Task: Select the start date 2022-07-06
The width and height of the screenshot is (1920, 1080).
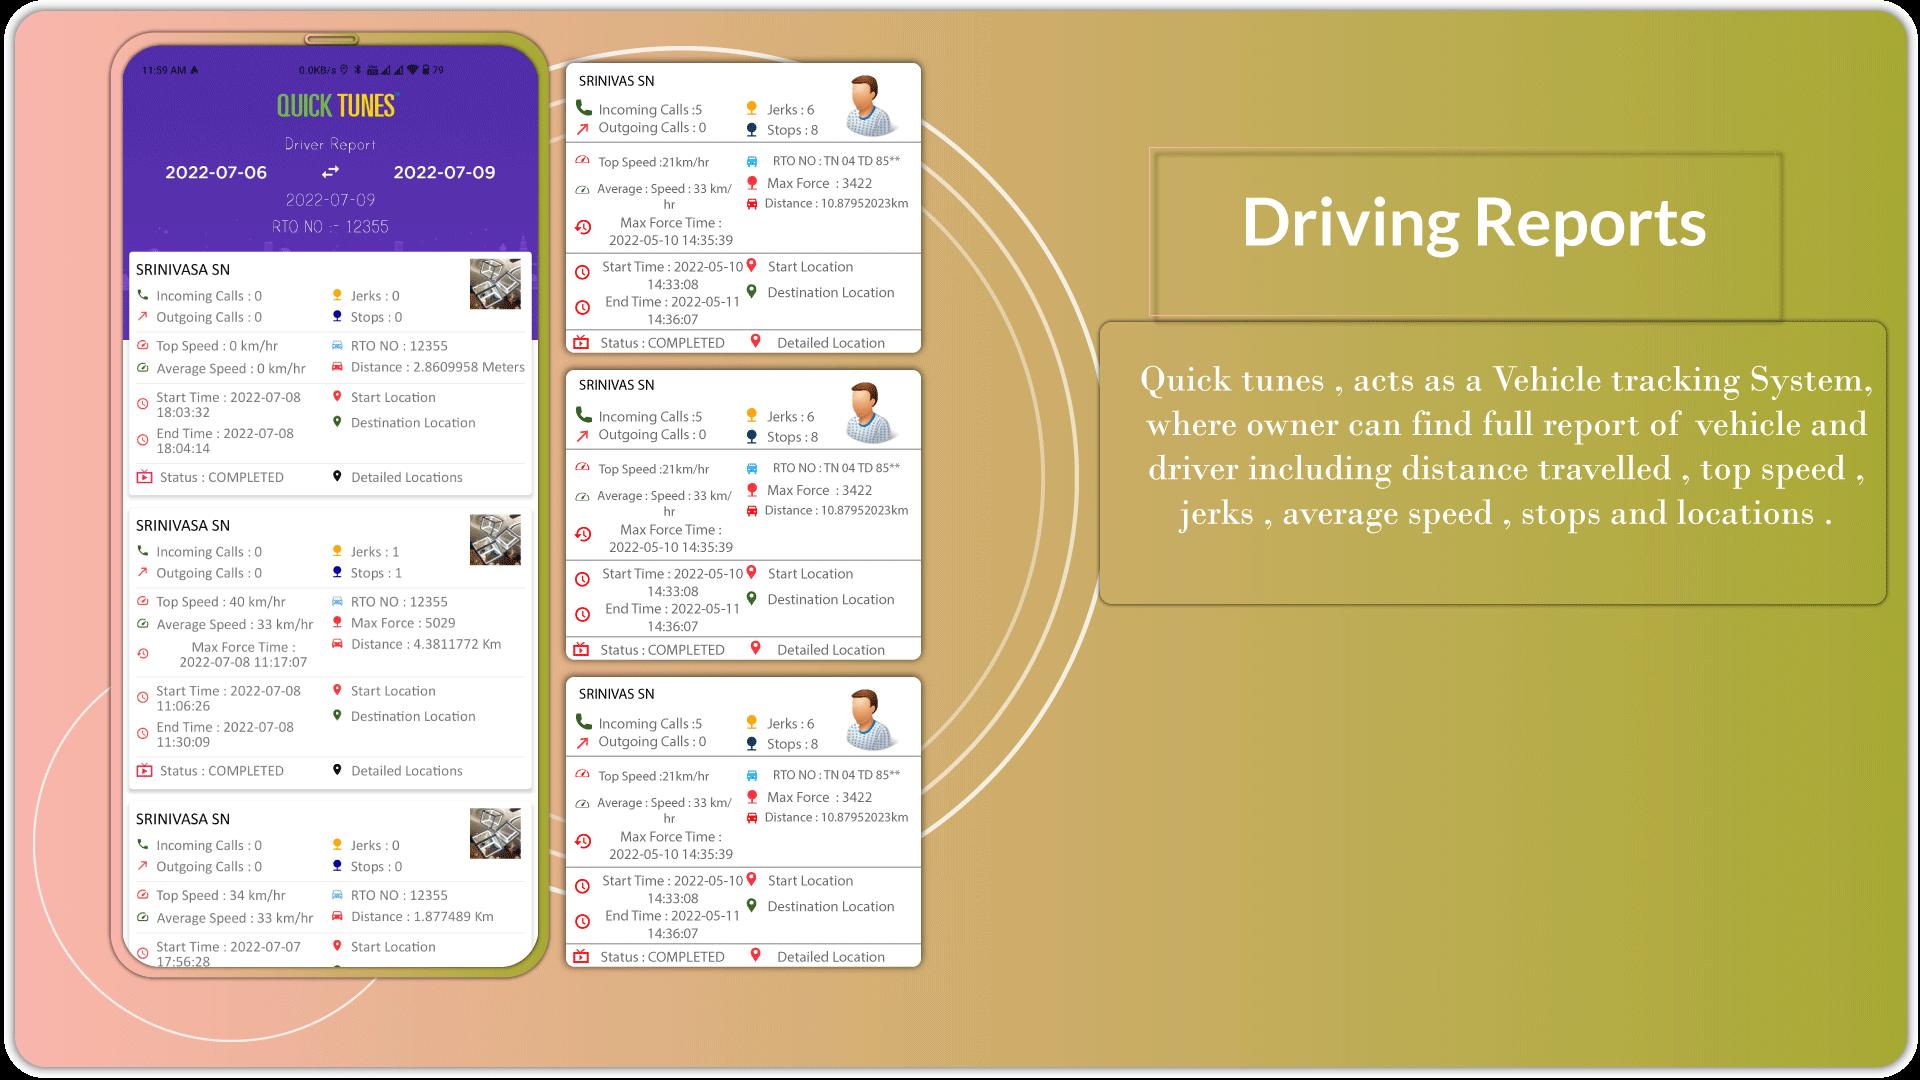Action: coord(216,172)
